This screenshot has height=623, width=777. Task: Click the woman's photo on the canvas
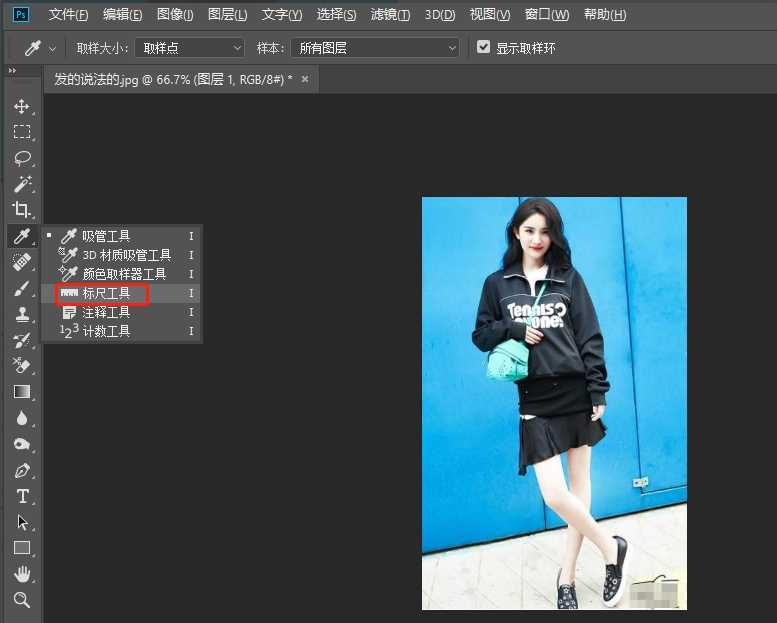tap(554, 402)
